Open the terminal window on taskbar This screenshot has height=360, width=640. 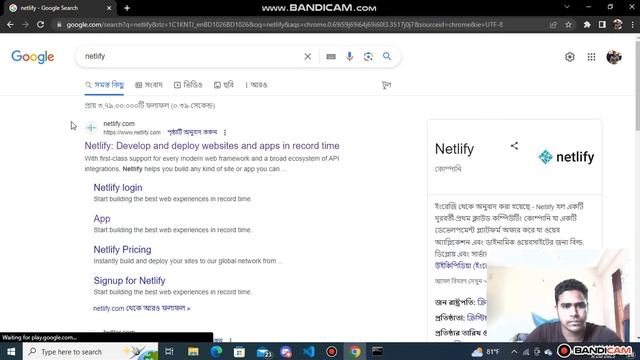pyautogui.click(x=378, y=351)
